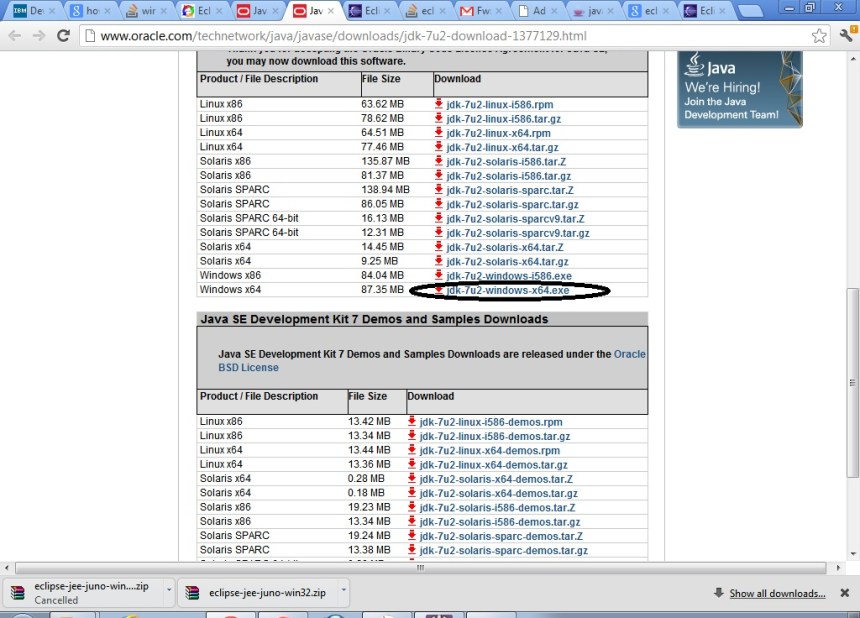Switch to the IBM 'De' tab

tap(32, 10)
